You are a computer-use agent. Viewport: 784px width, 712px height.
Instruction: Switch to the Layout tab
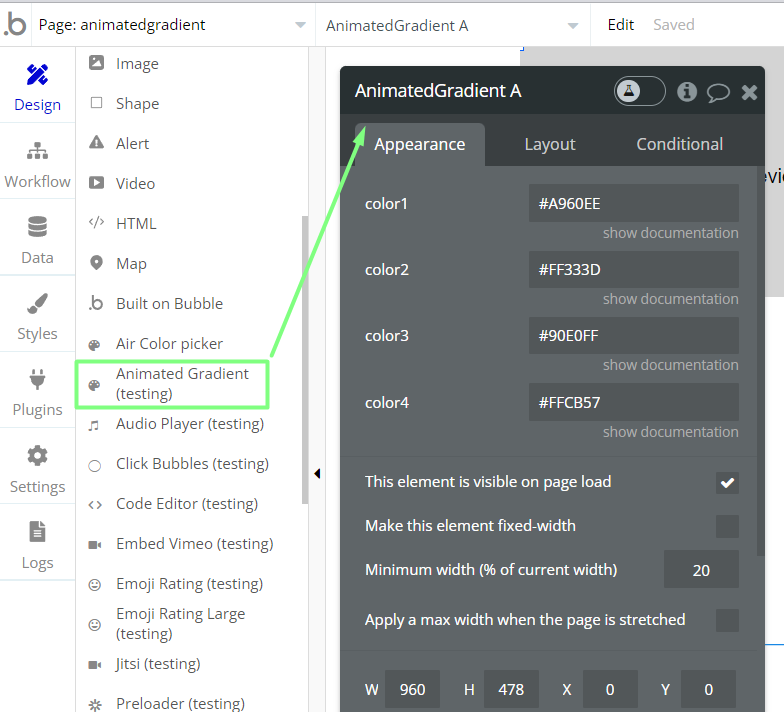pyautogui.click(x=550, y=144)
